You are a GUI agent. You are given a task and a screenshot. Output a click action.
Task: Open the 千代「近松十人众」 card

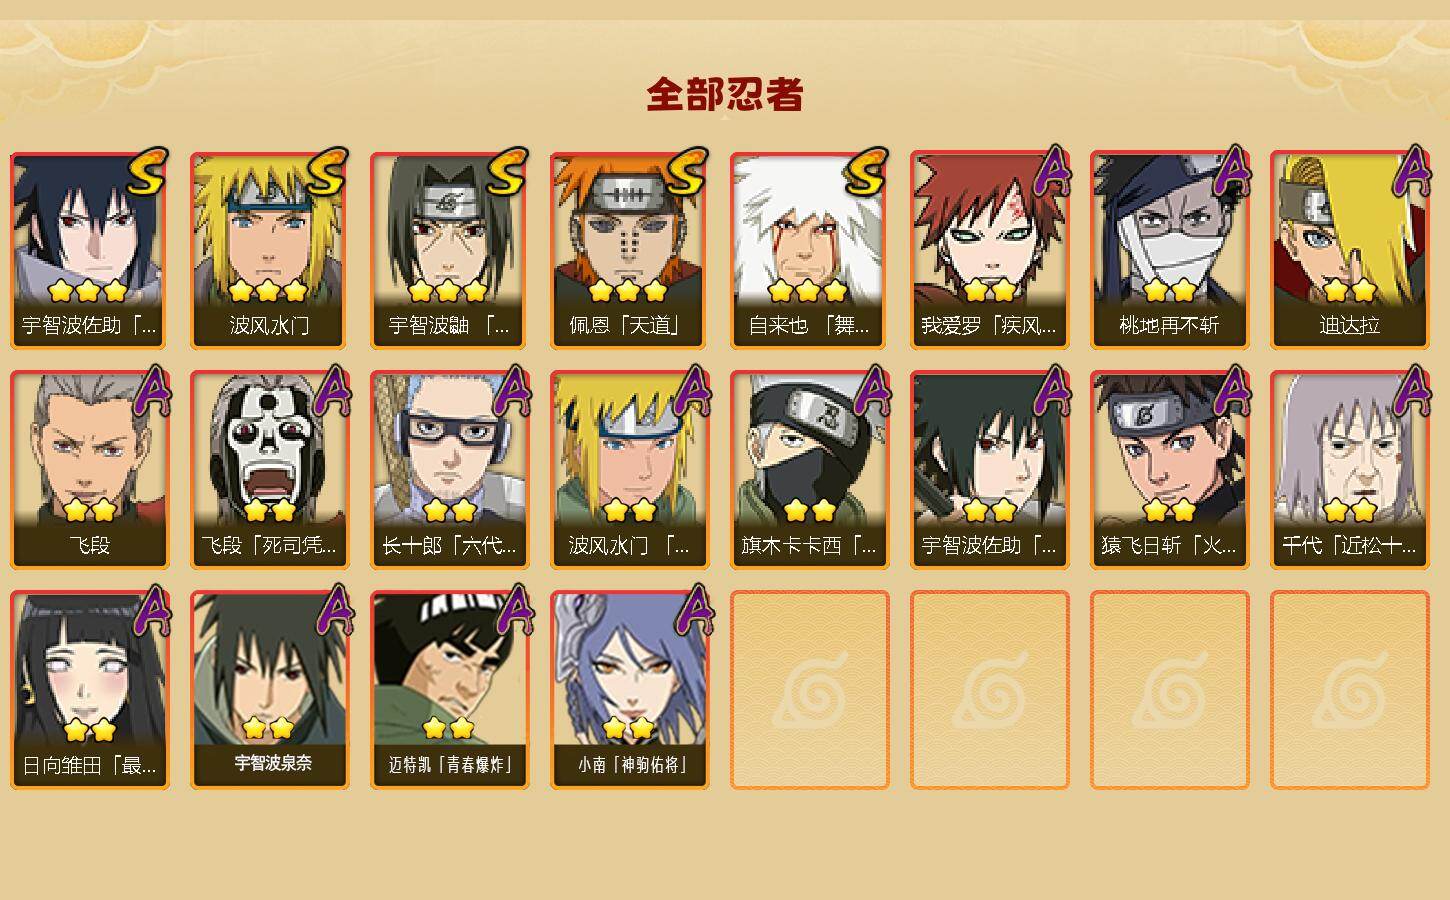click(x=1349, y=470)
